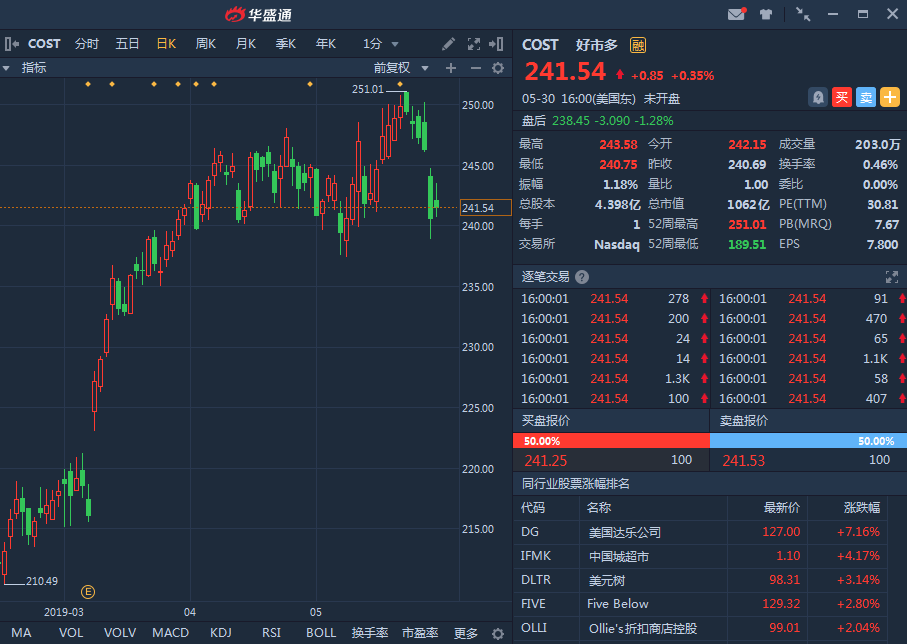This screenshot has height=644, width=907.
Task: Select the 年K chart tab
Action: (326, 44)
